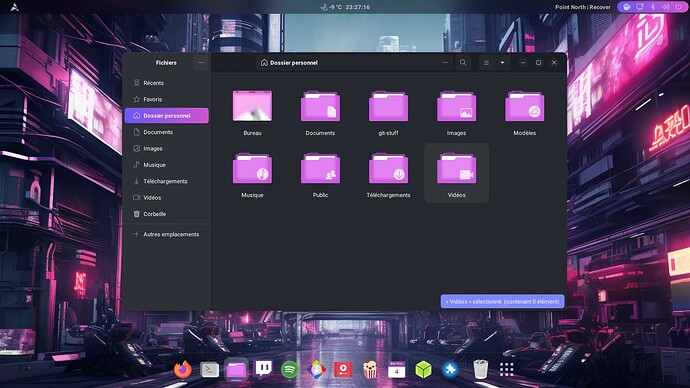Click the display icon in system tray
The width and height of the screenshot is (690, 388).
pyautogui.click(x=640, y=7)
